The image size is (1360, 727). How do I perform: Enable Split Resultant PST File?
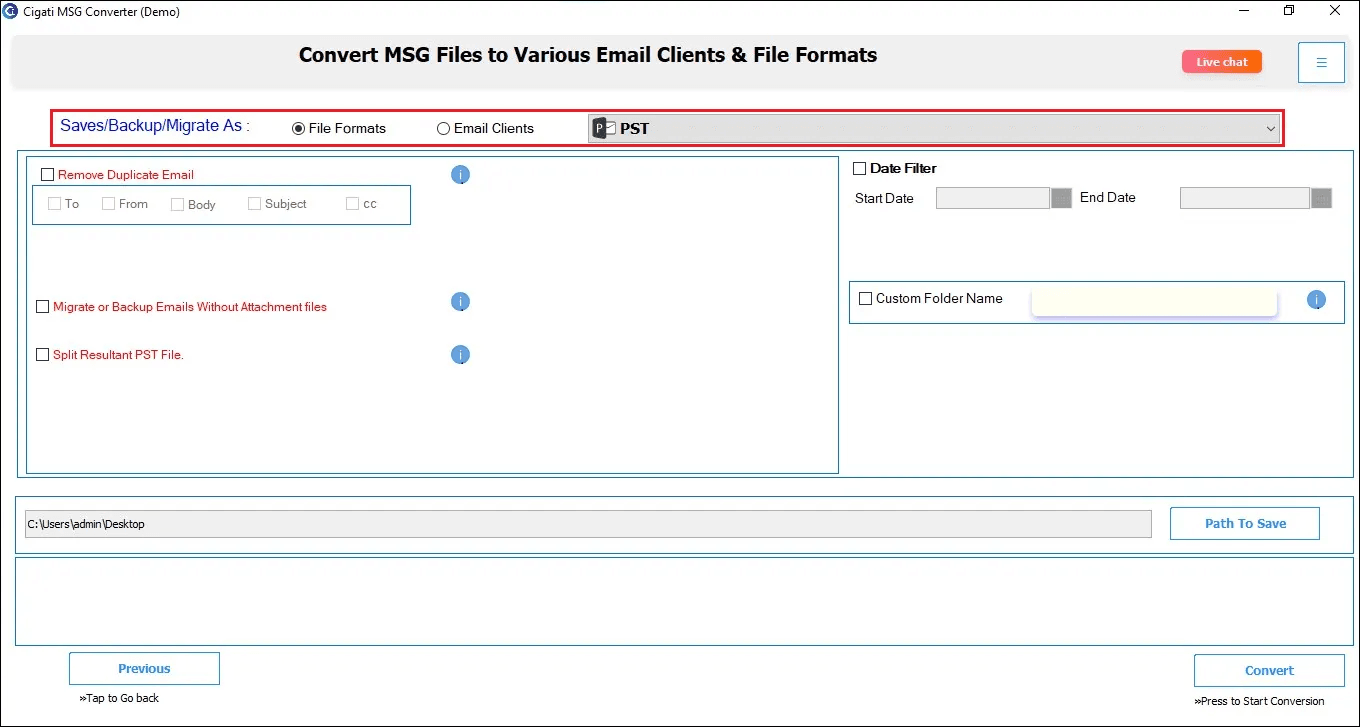[42, 354]
